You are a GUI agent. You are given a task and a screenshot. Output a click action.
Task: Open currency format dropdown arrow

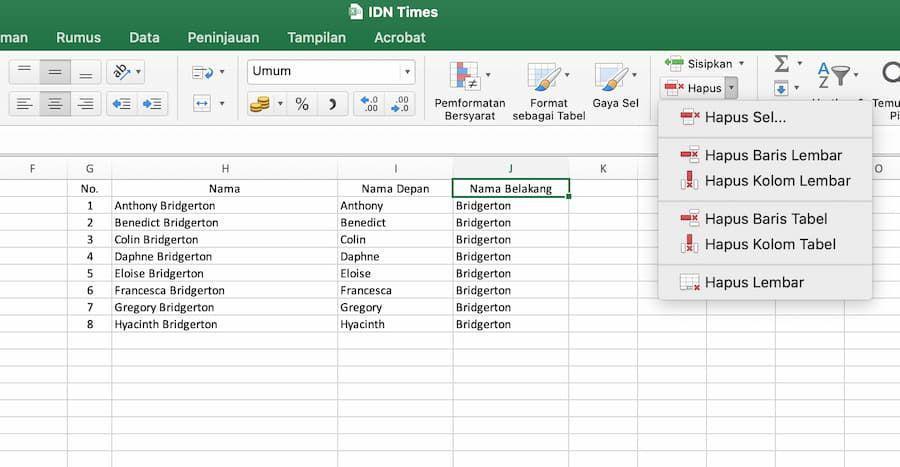tap(280, 104)
